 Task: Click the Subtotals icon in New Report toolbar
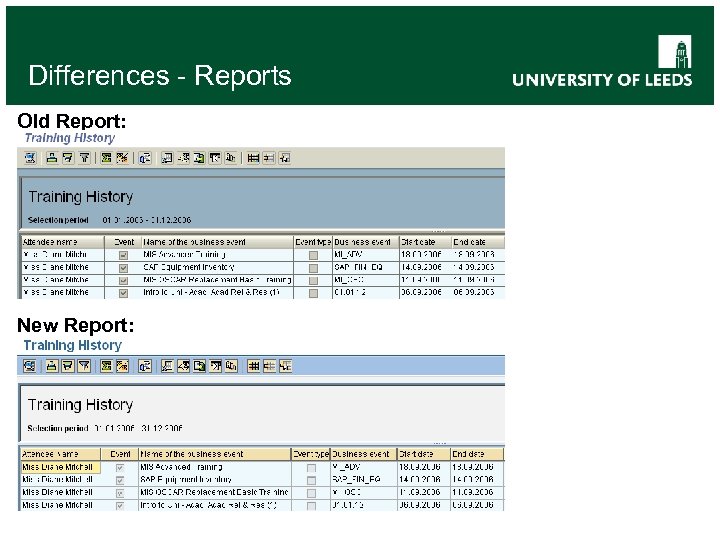coord(123,366)
